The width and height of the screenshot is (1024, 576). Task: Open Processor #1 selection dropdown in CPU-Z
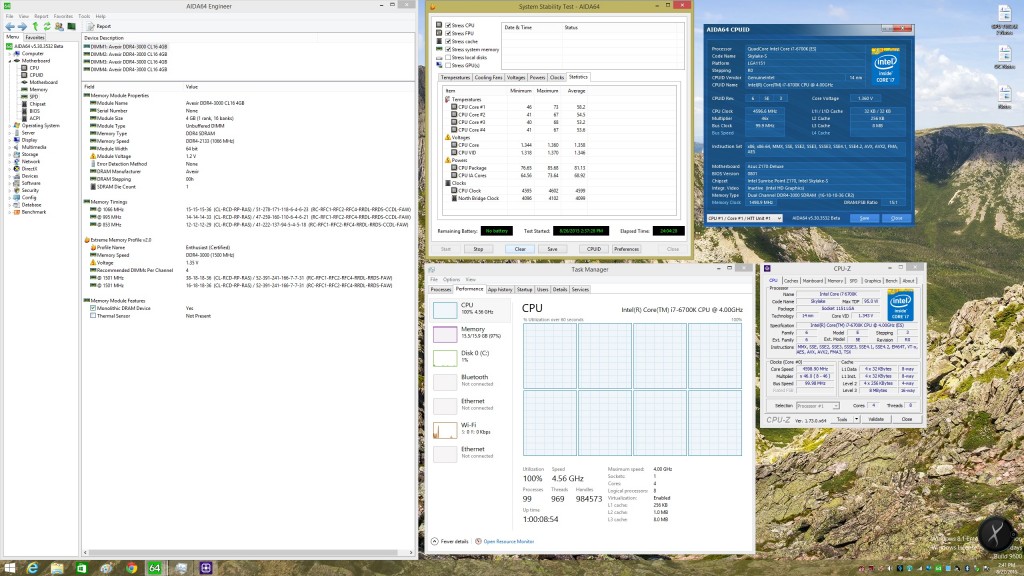coord(817,406)
